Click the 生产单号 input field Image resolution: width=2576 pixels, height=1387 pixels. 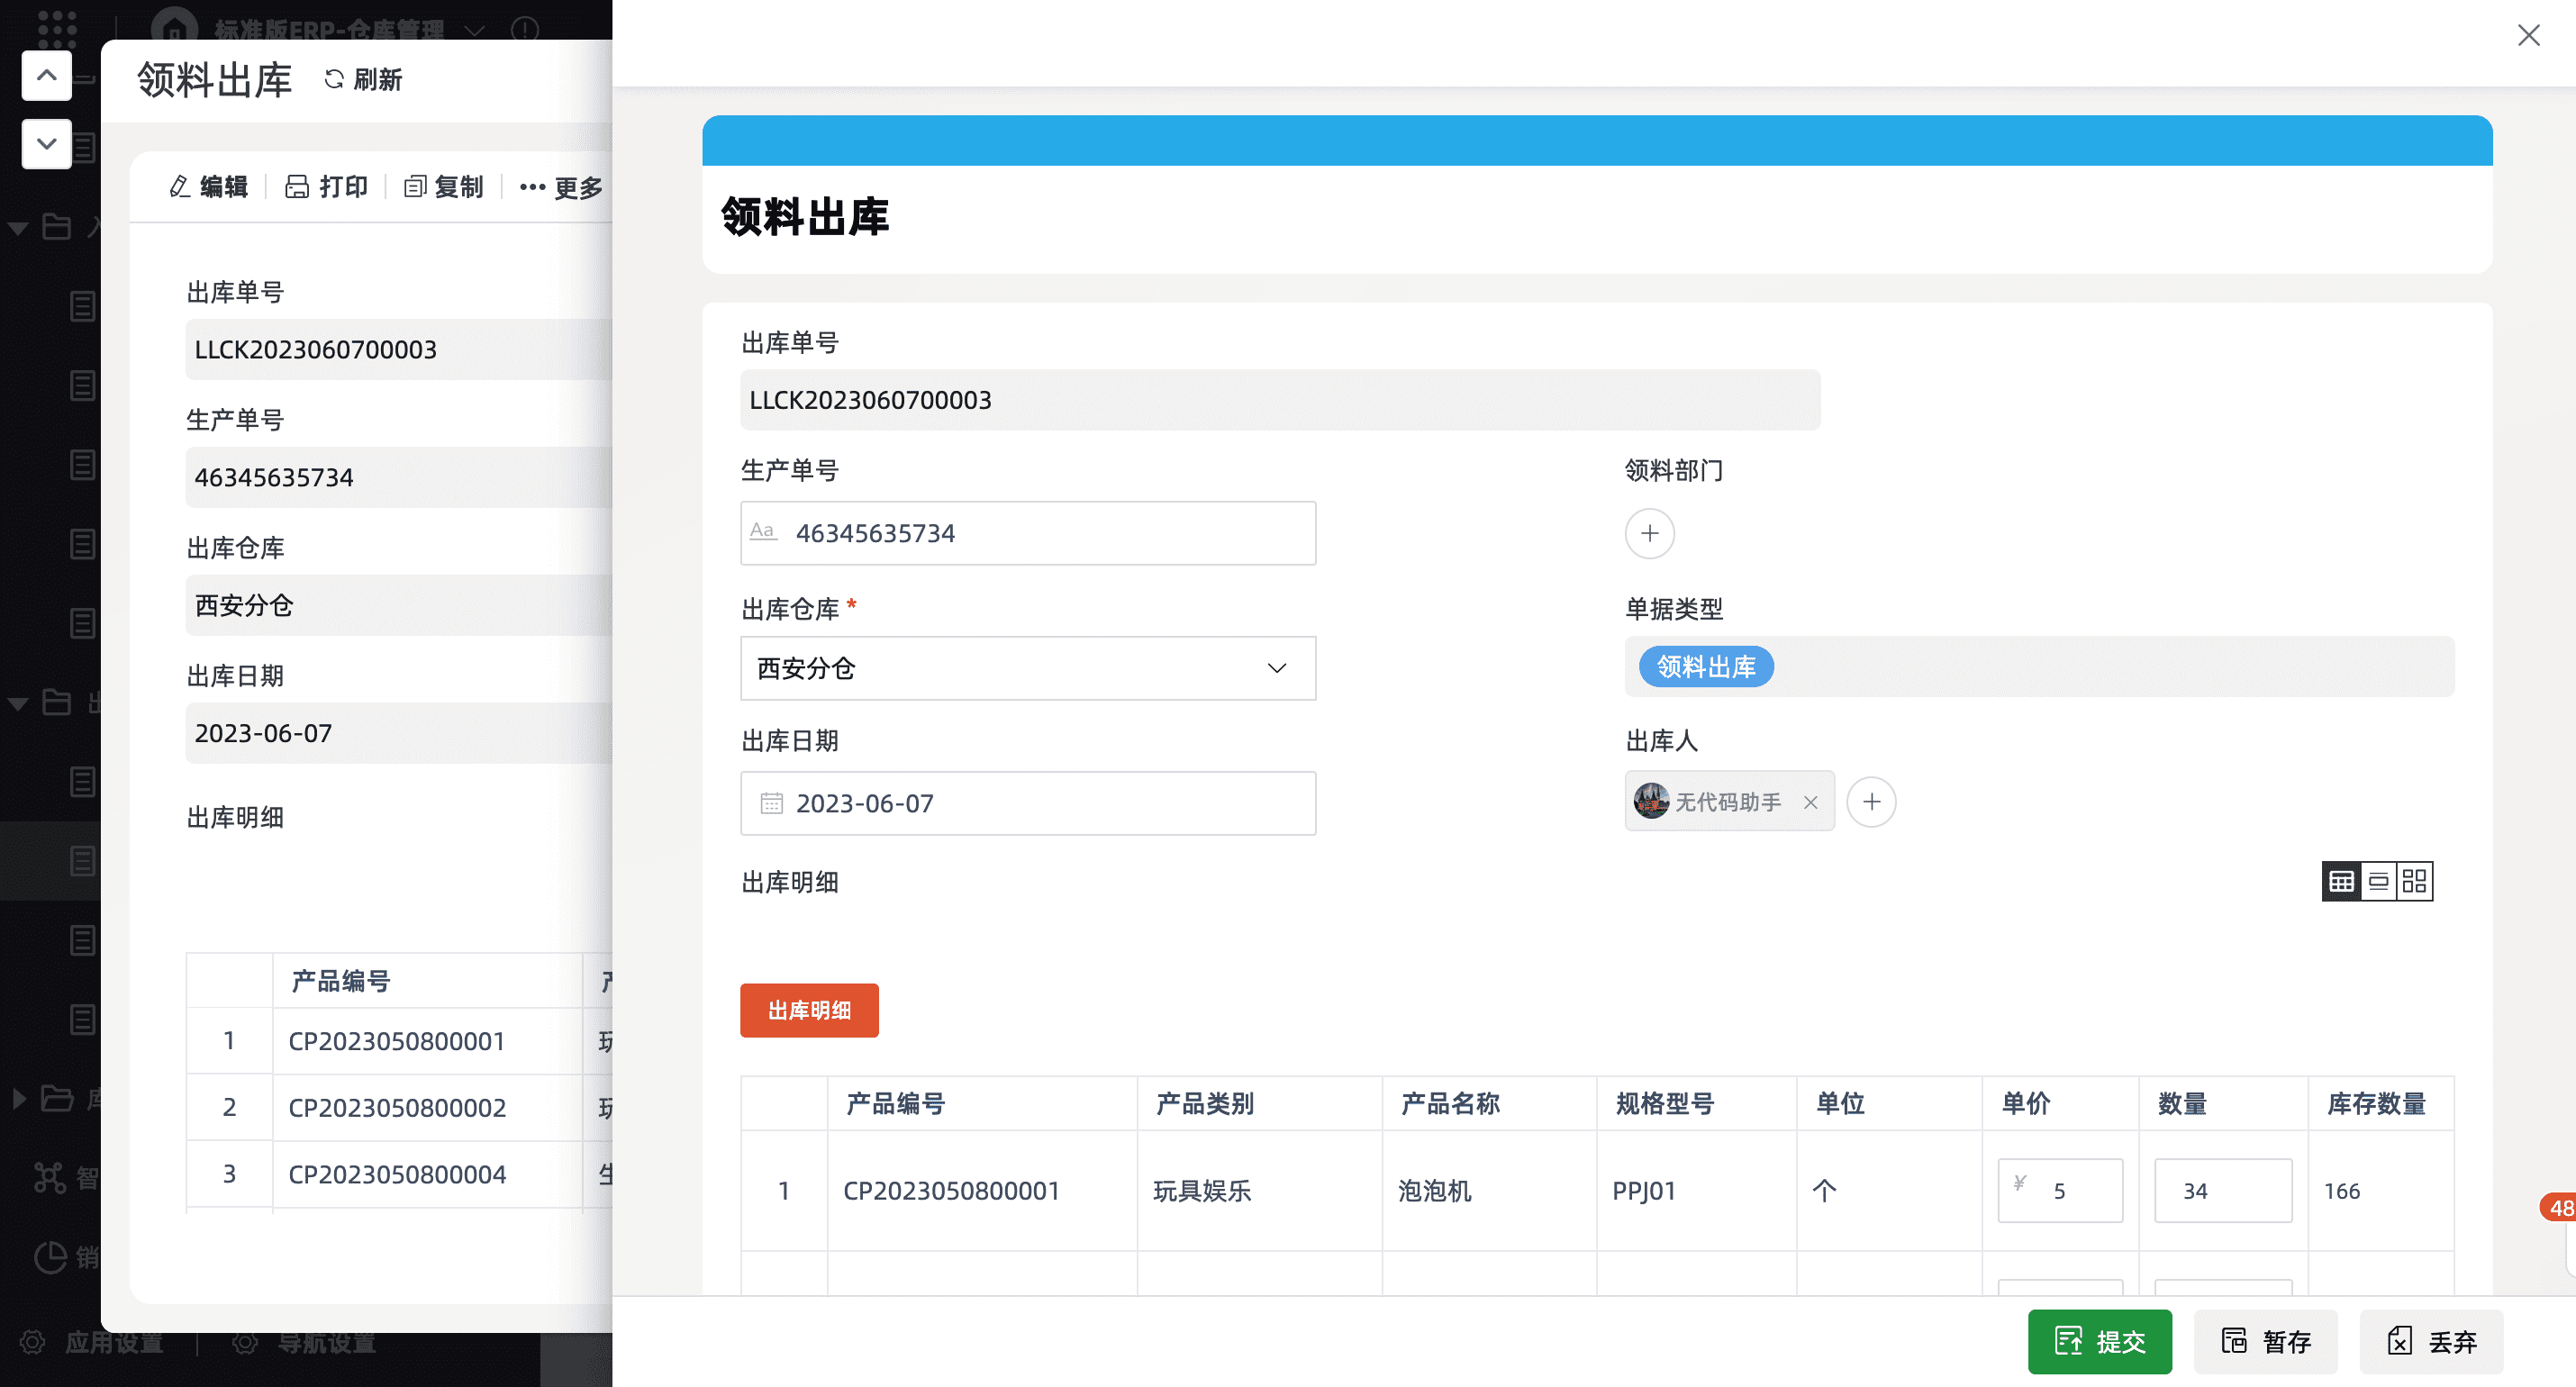1027,533
